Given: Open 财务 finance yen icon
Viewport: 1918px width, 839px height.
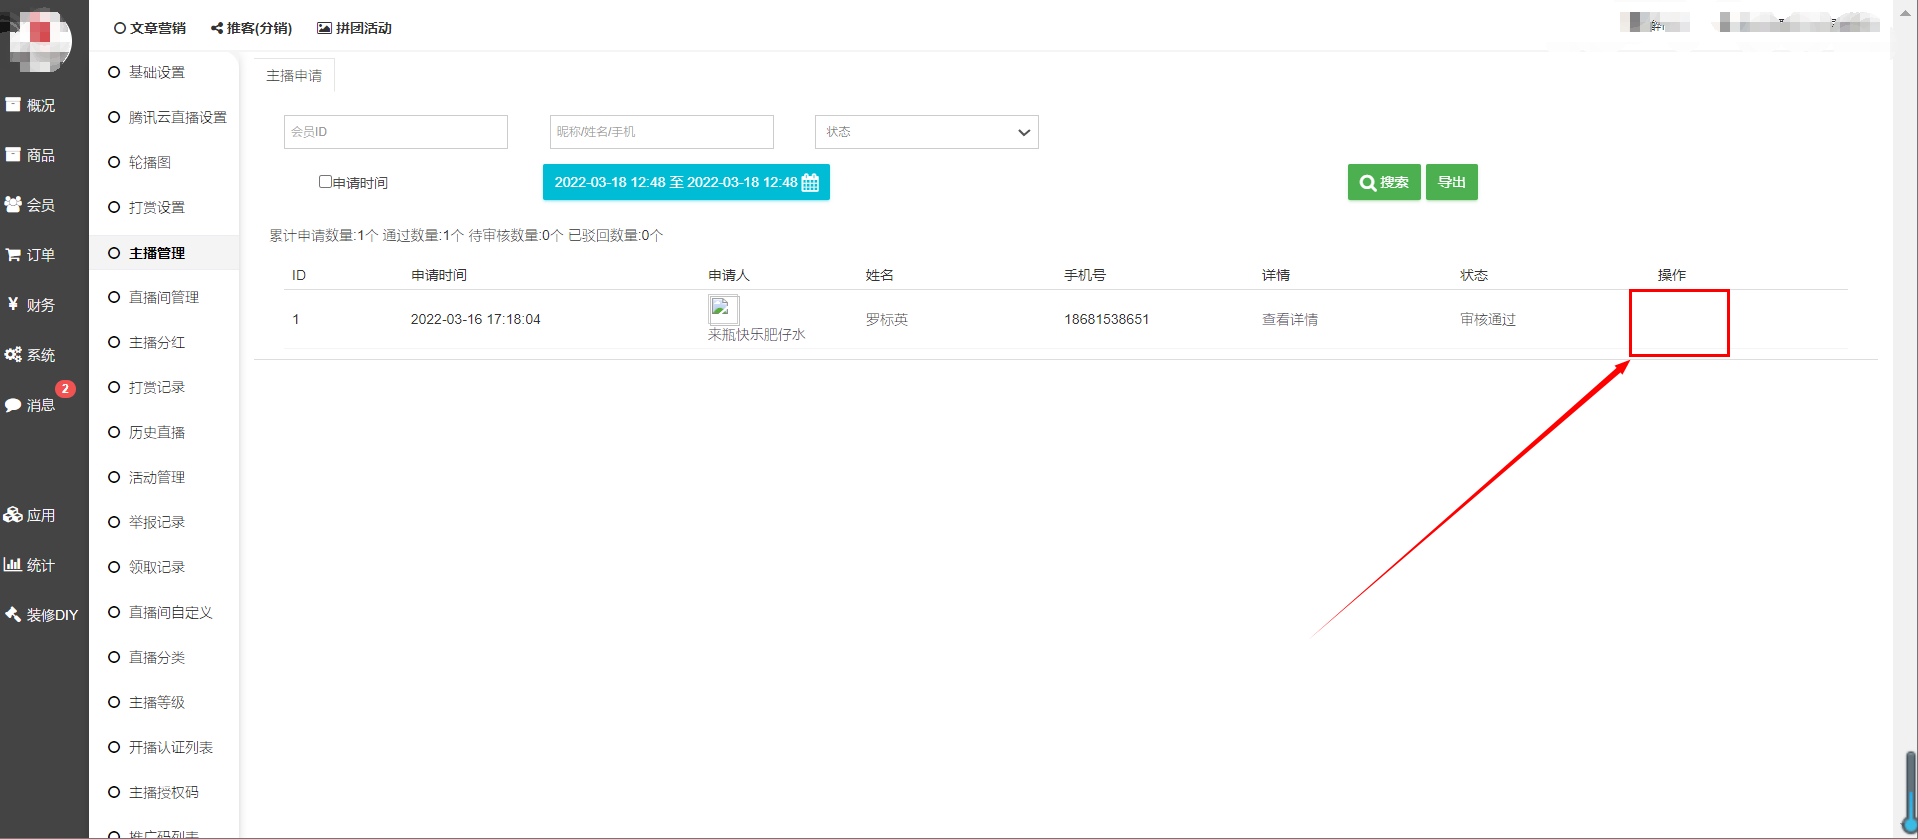Looking at the screenshot, I should (14, 305).
